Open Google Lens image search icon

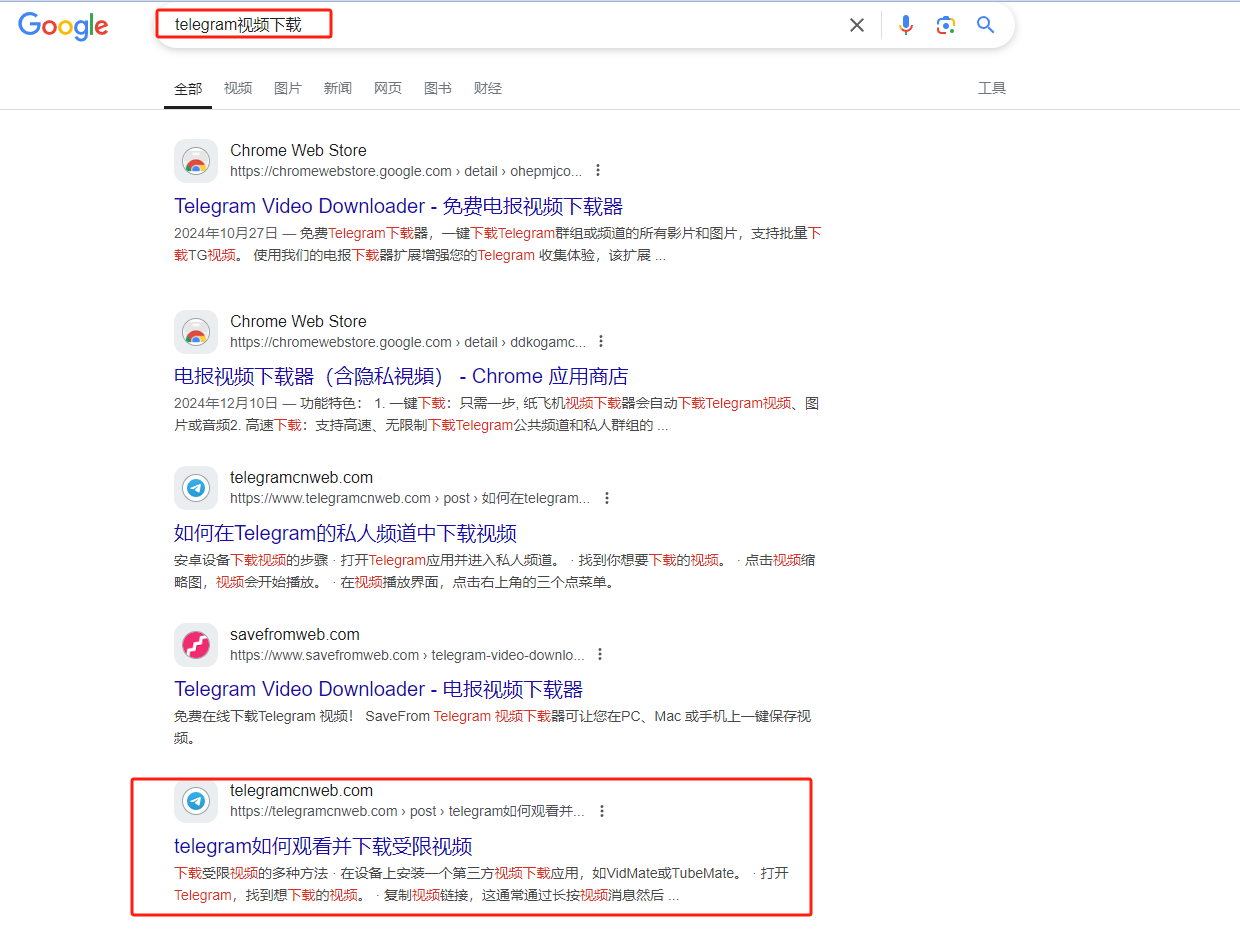coord(946,25)
